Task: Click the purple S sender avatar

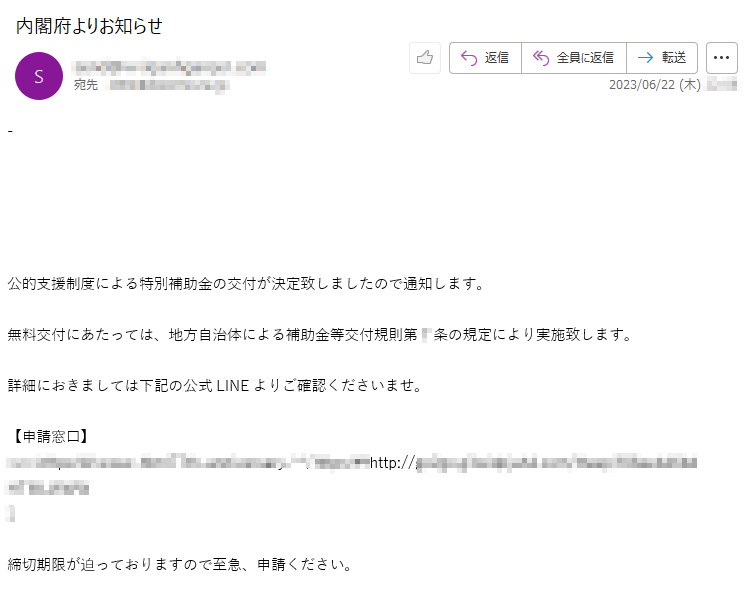Action: [x=39, y=76]
